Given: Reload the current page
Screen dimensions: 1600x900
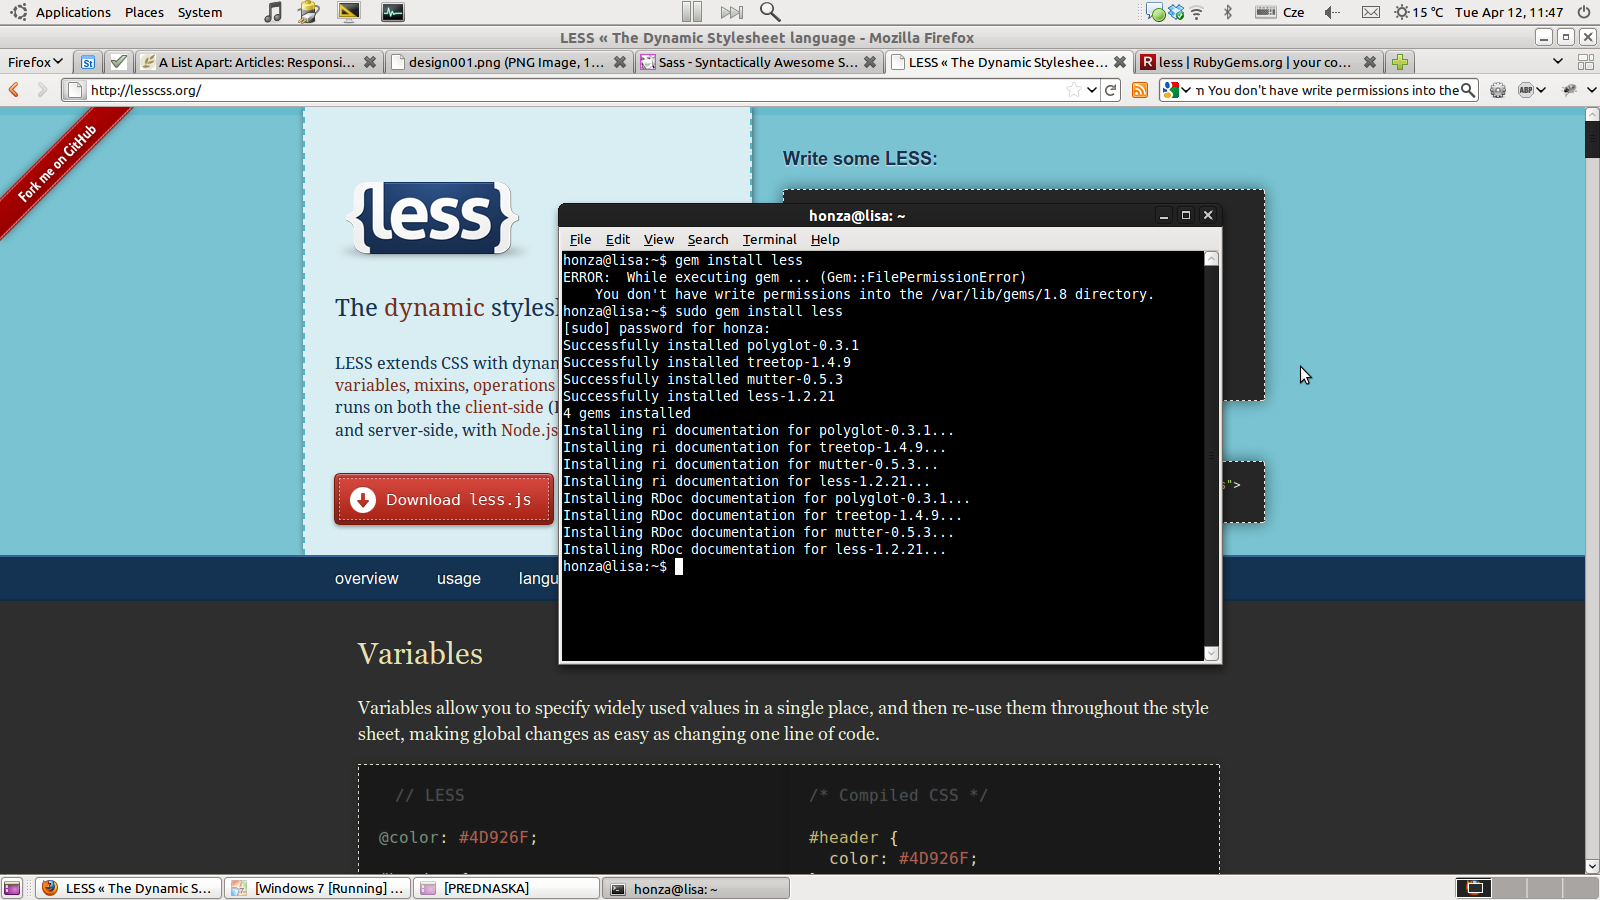Looking at the screenshot, I should [x=1110, y=90].
